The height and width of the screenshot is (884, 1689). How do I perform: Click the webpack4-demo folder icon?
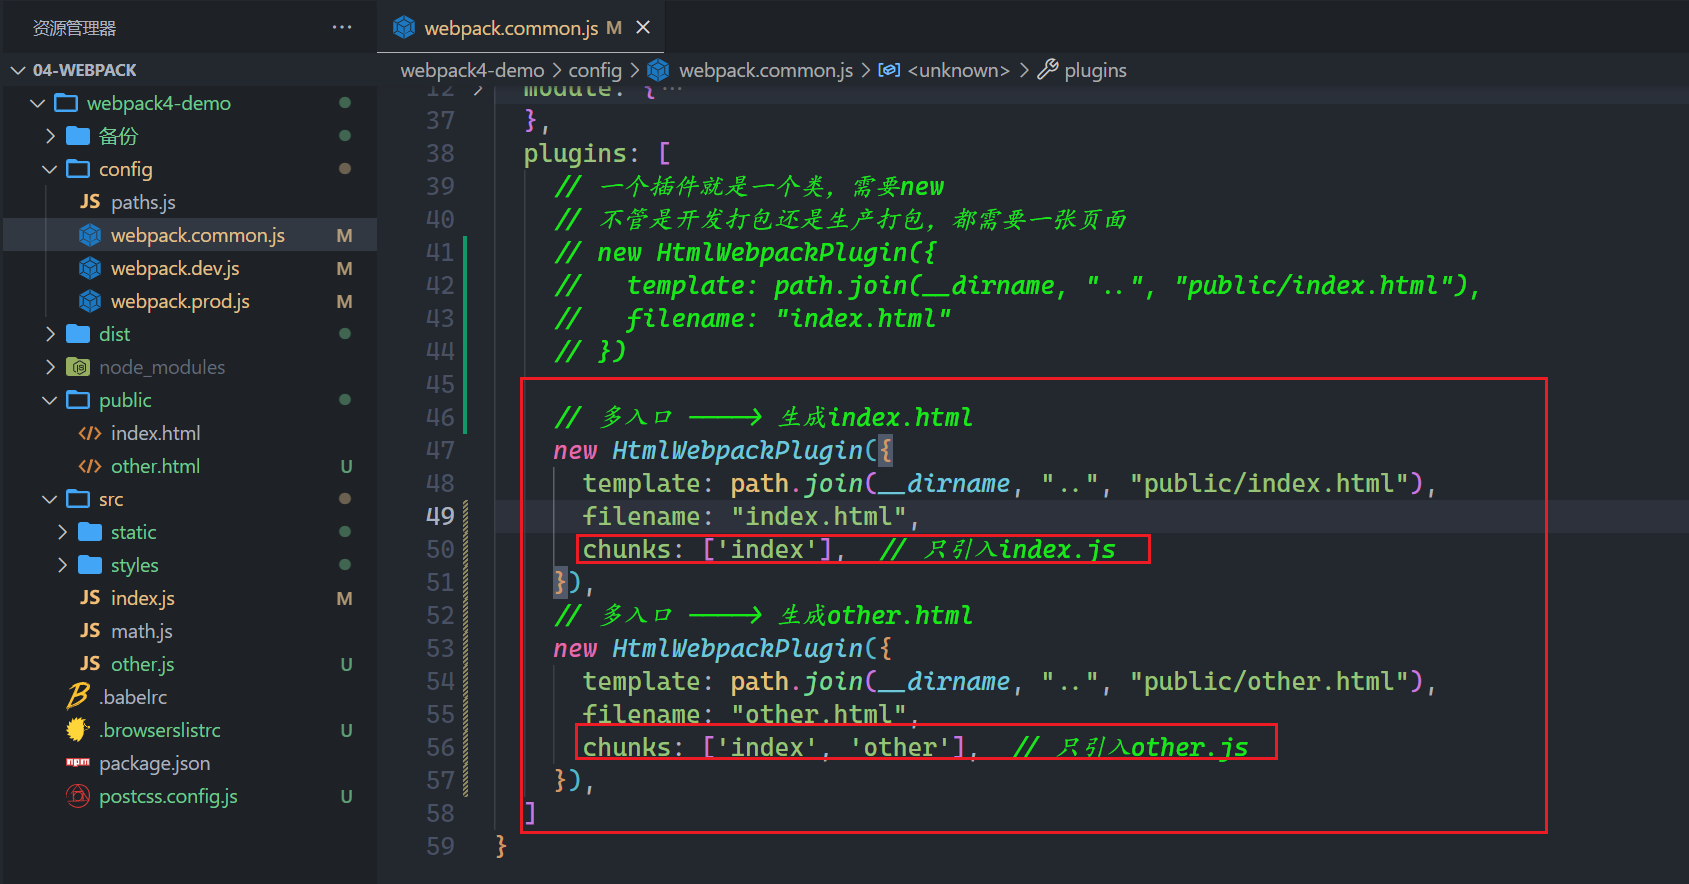(66, 103)
